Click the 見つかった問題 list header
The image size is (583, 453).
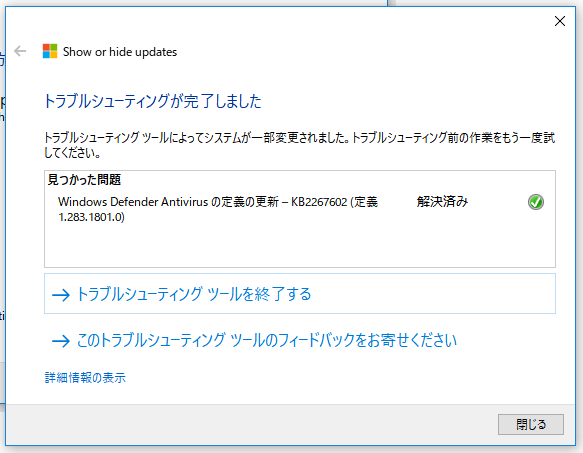[x=84, y=180]
